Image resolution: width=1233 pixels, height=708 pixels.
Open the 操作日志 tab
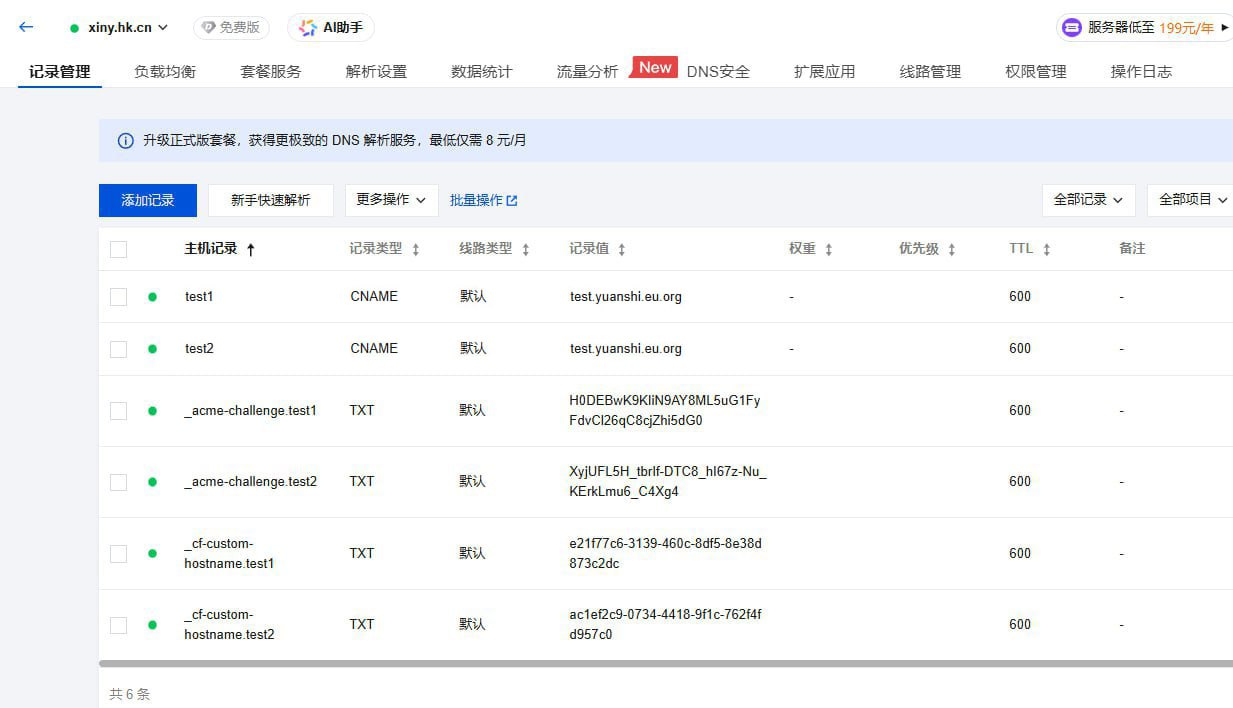[x=1141, y=72]
